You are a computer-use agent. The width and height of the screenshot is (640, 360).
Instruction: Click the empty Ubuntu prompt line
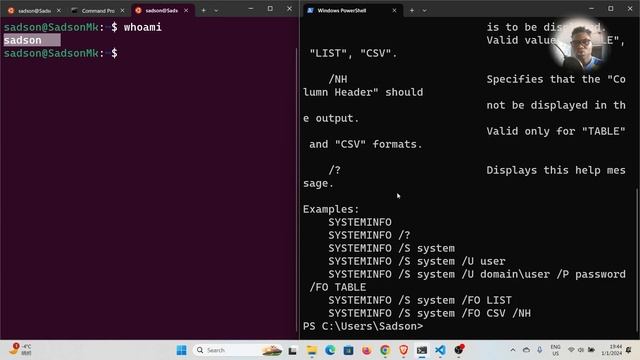pyautogui.click(x=61, y=53)
